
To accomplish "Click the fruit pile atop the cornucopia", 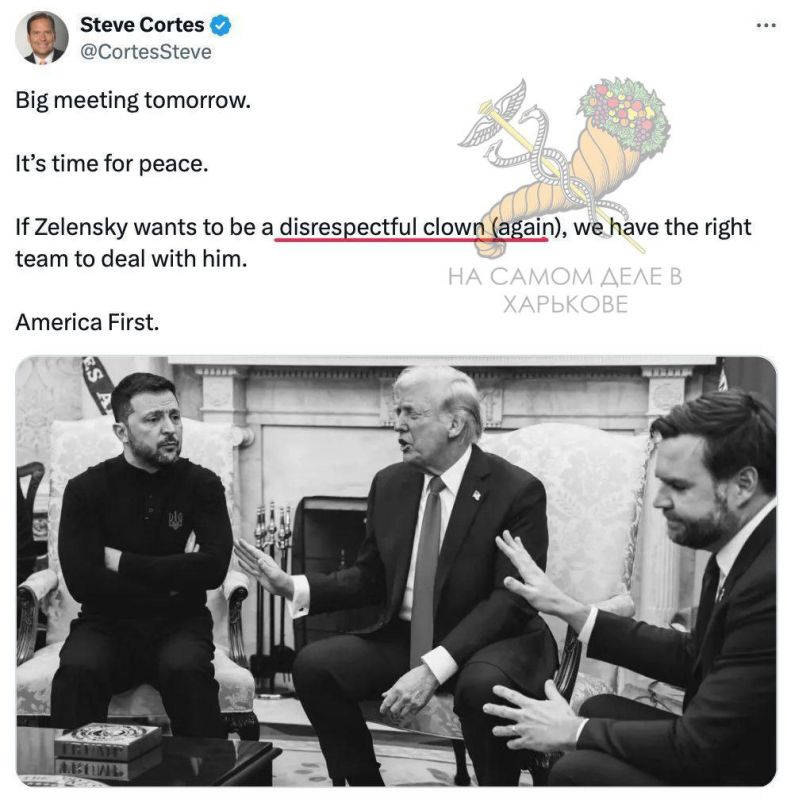I will click(624, 113).
